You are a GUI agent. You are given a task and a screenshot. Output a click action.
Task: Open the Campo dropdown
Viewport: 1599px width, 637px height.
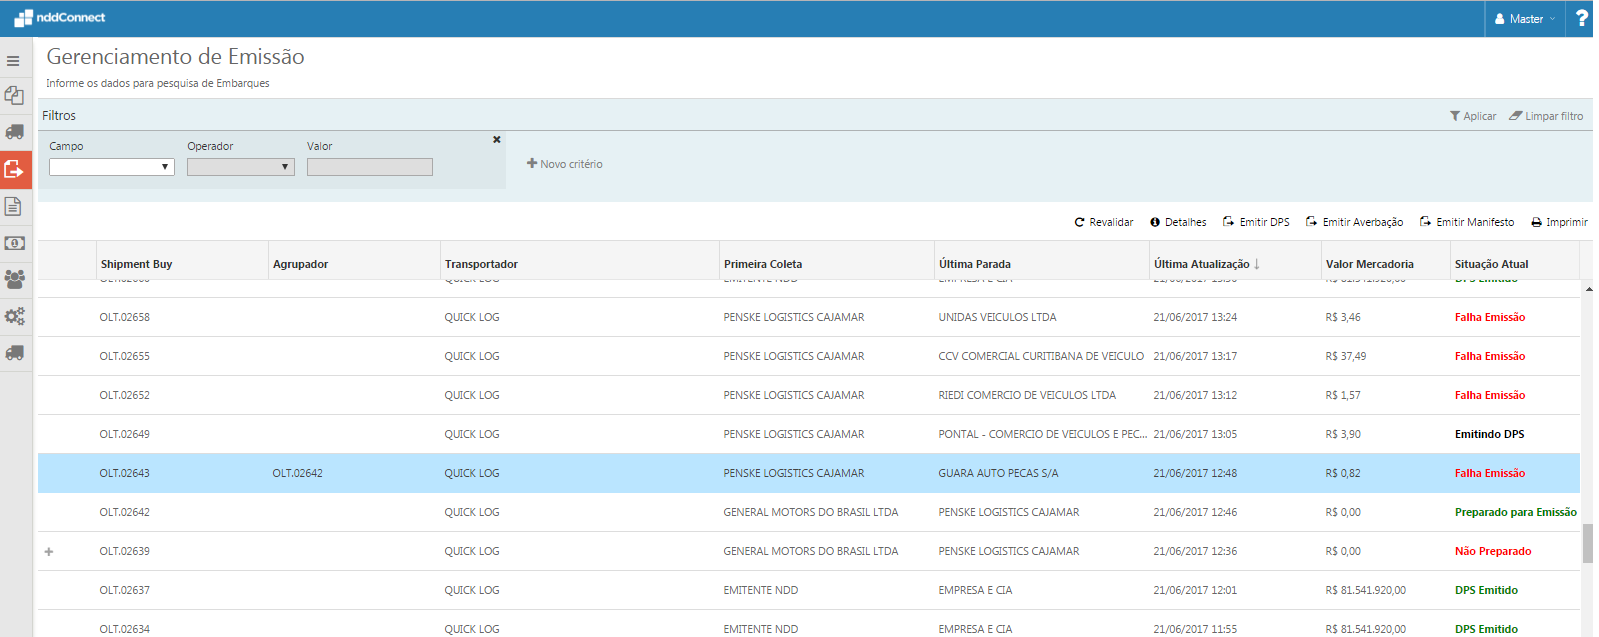point(111,167)
